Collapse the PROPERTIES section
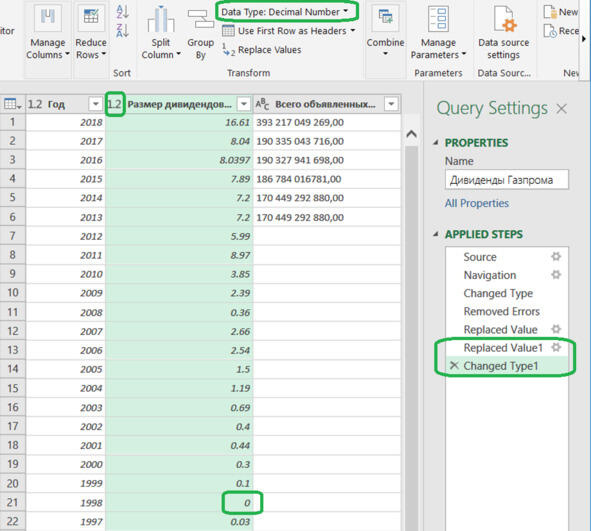The height and width of the screenshot is (531, 591). (436, 142)
